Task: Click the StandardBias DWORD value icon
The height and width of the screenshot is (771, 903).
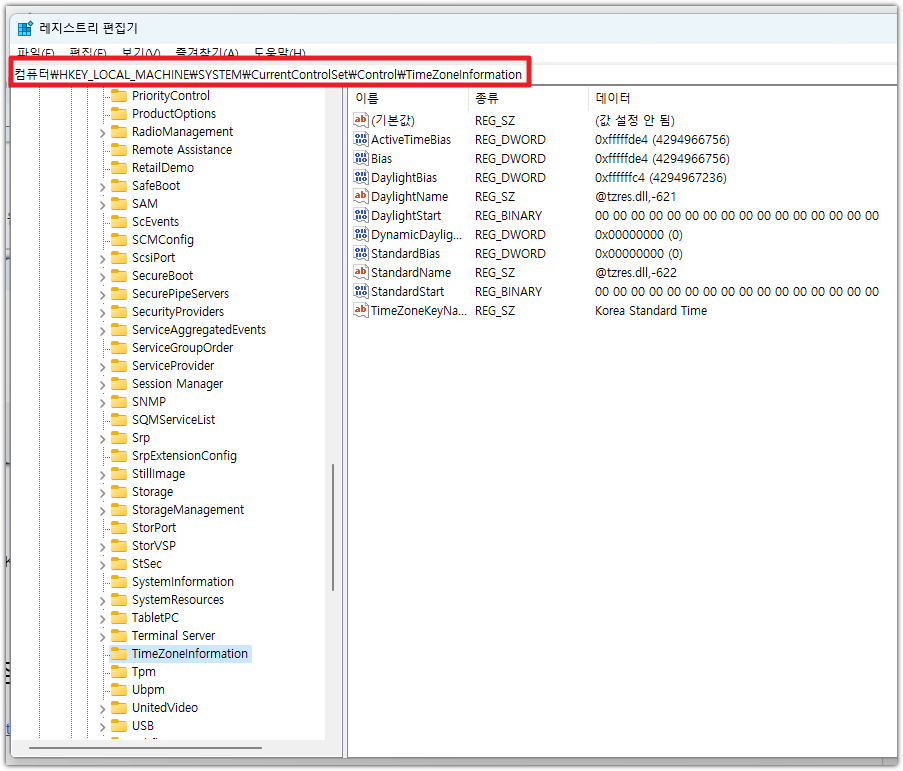Action: (x=361, y=254)
